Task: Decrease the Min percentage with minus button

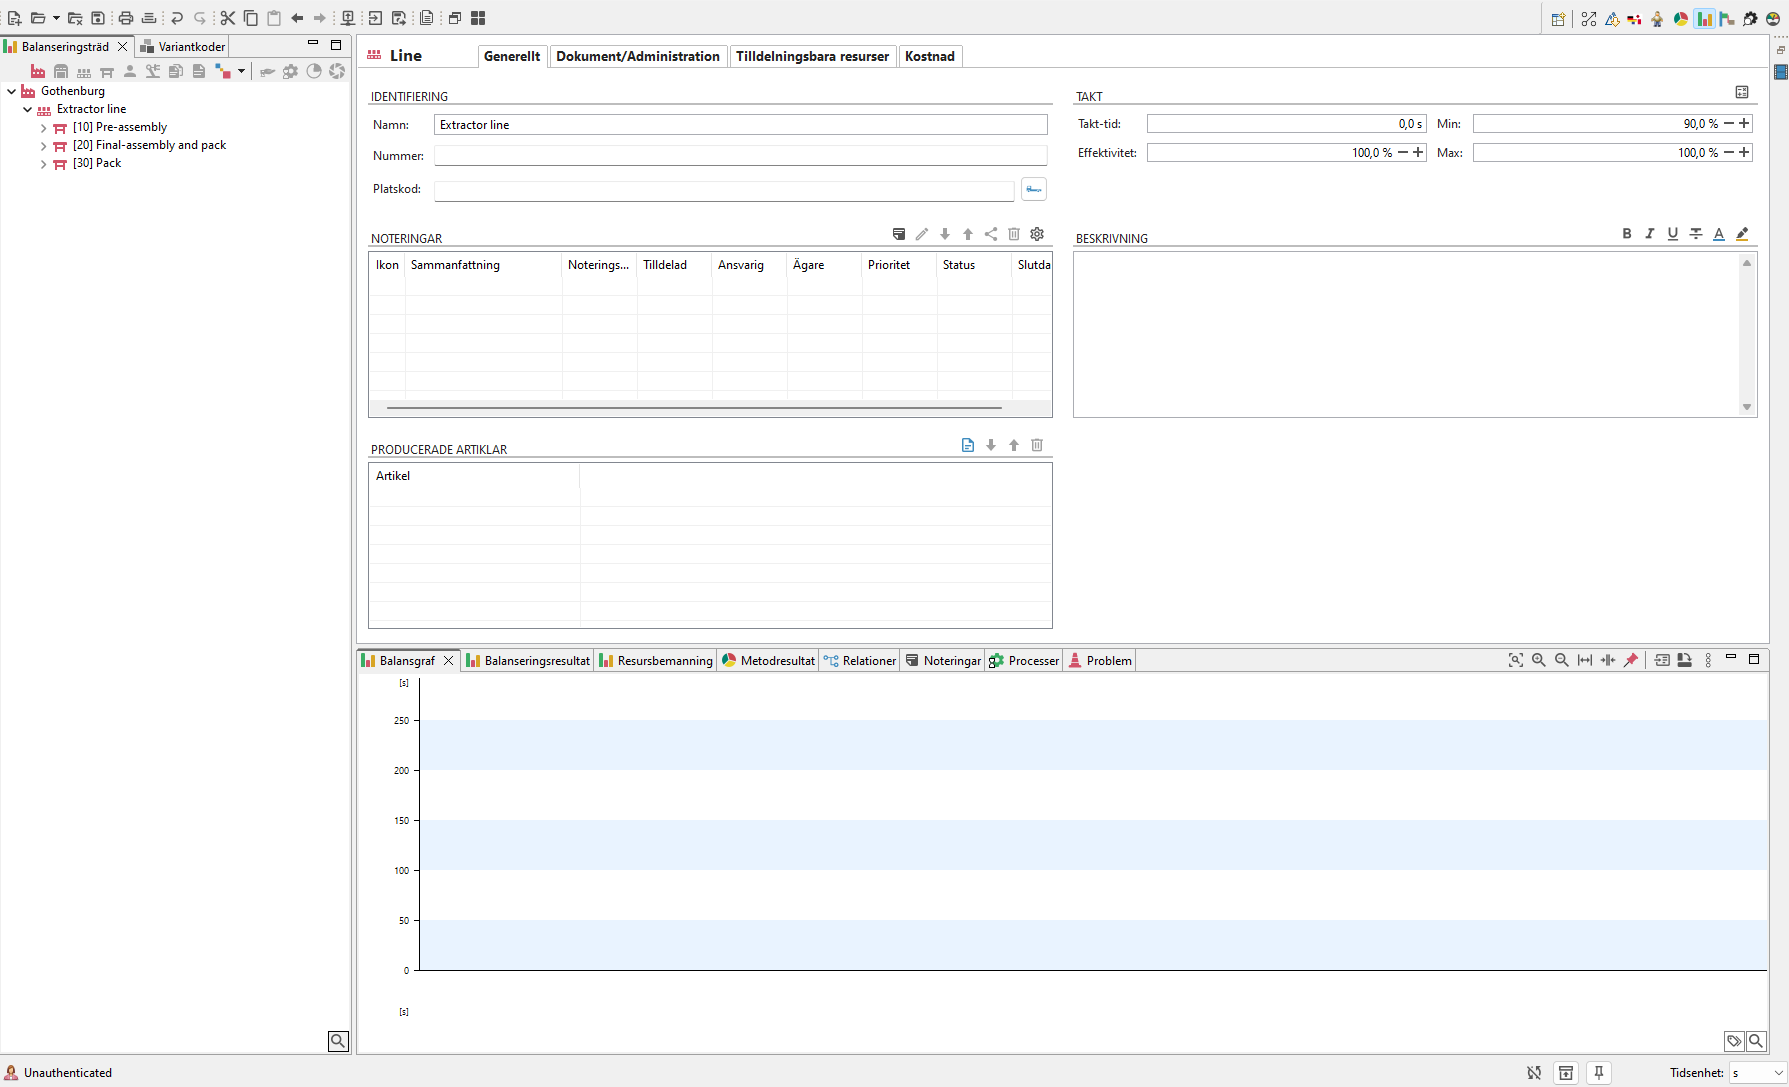Action: click(1729, 123)
